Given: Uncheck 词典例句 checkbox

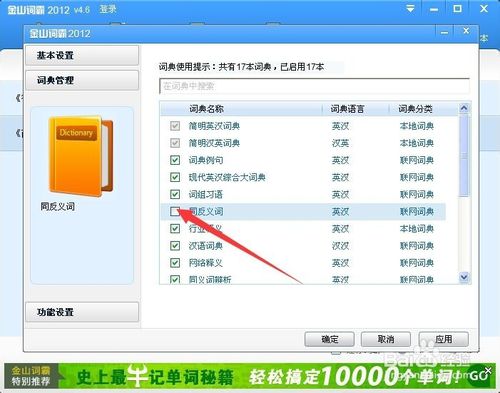Looking at the screenshot, I should (175, 160).
